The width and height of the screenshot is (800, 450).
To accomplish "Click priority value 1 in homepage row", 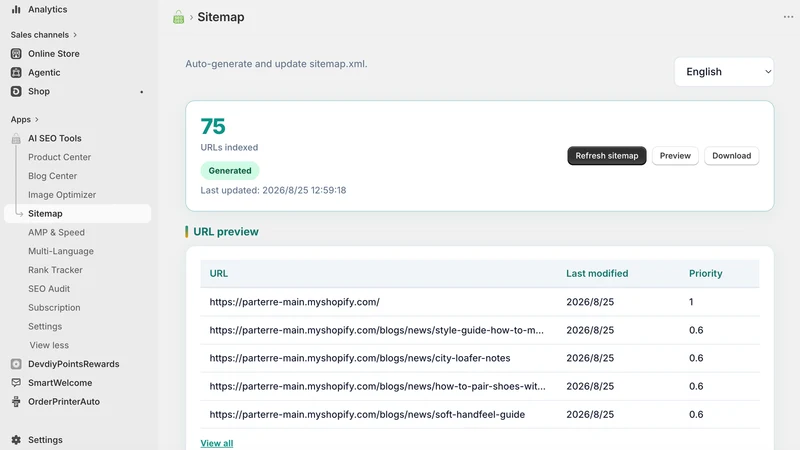I will coord(691,302).
